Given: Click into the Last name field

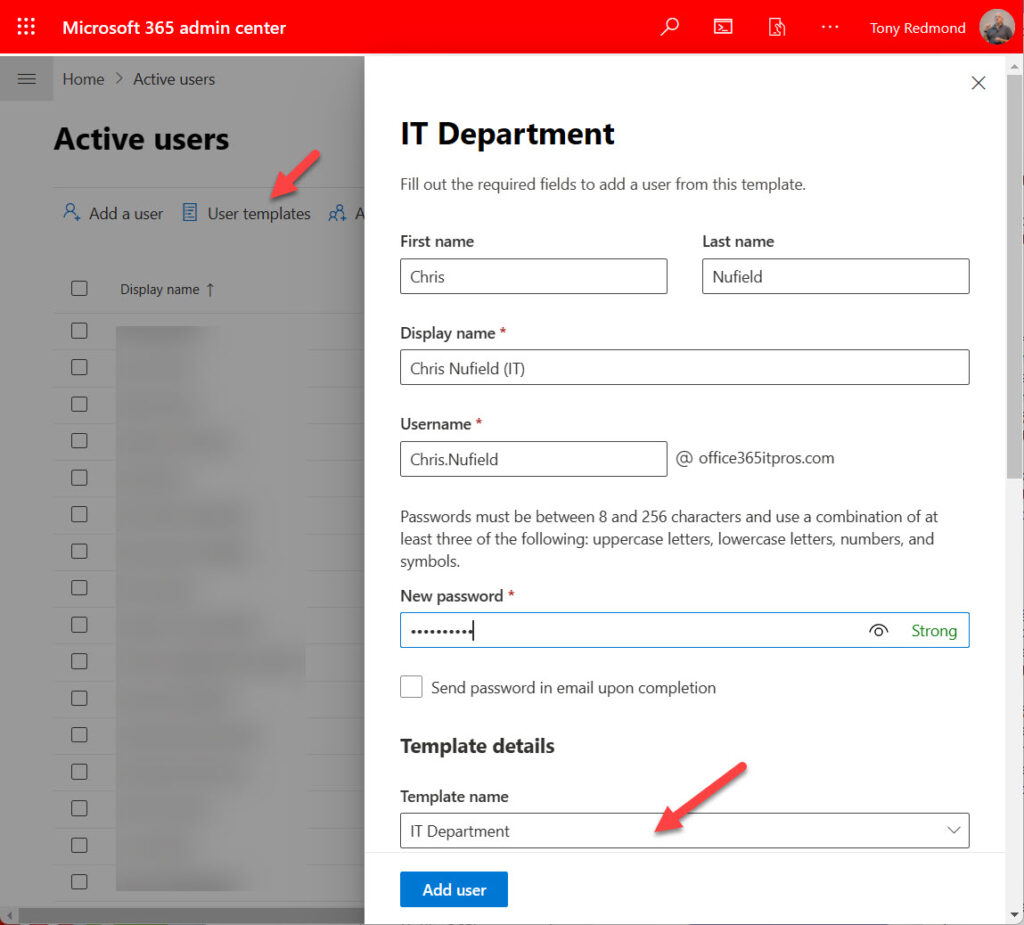Looking at the screenshot, I should click(835, 276).
